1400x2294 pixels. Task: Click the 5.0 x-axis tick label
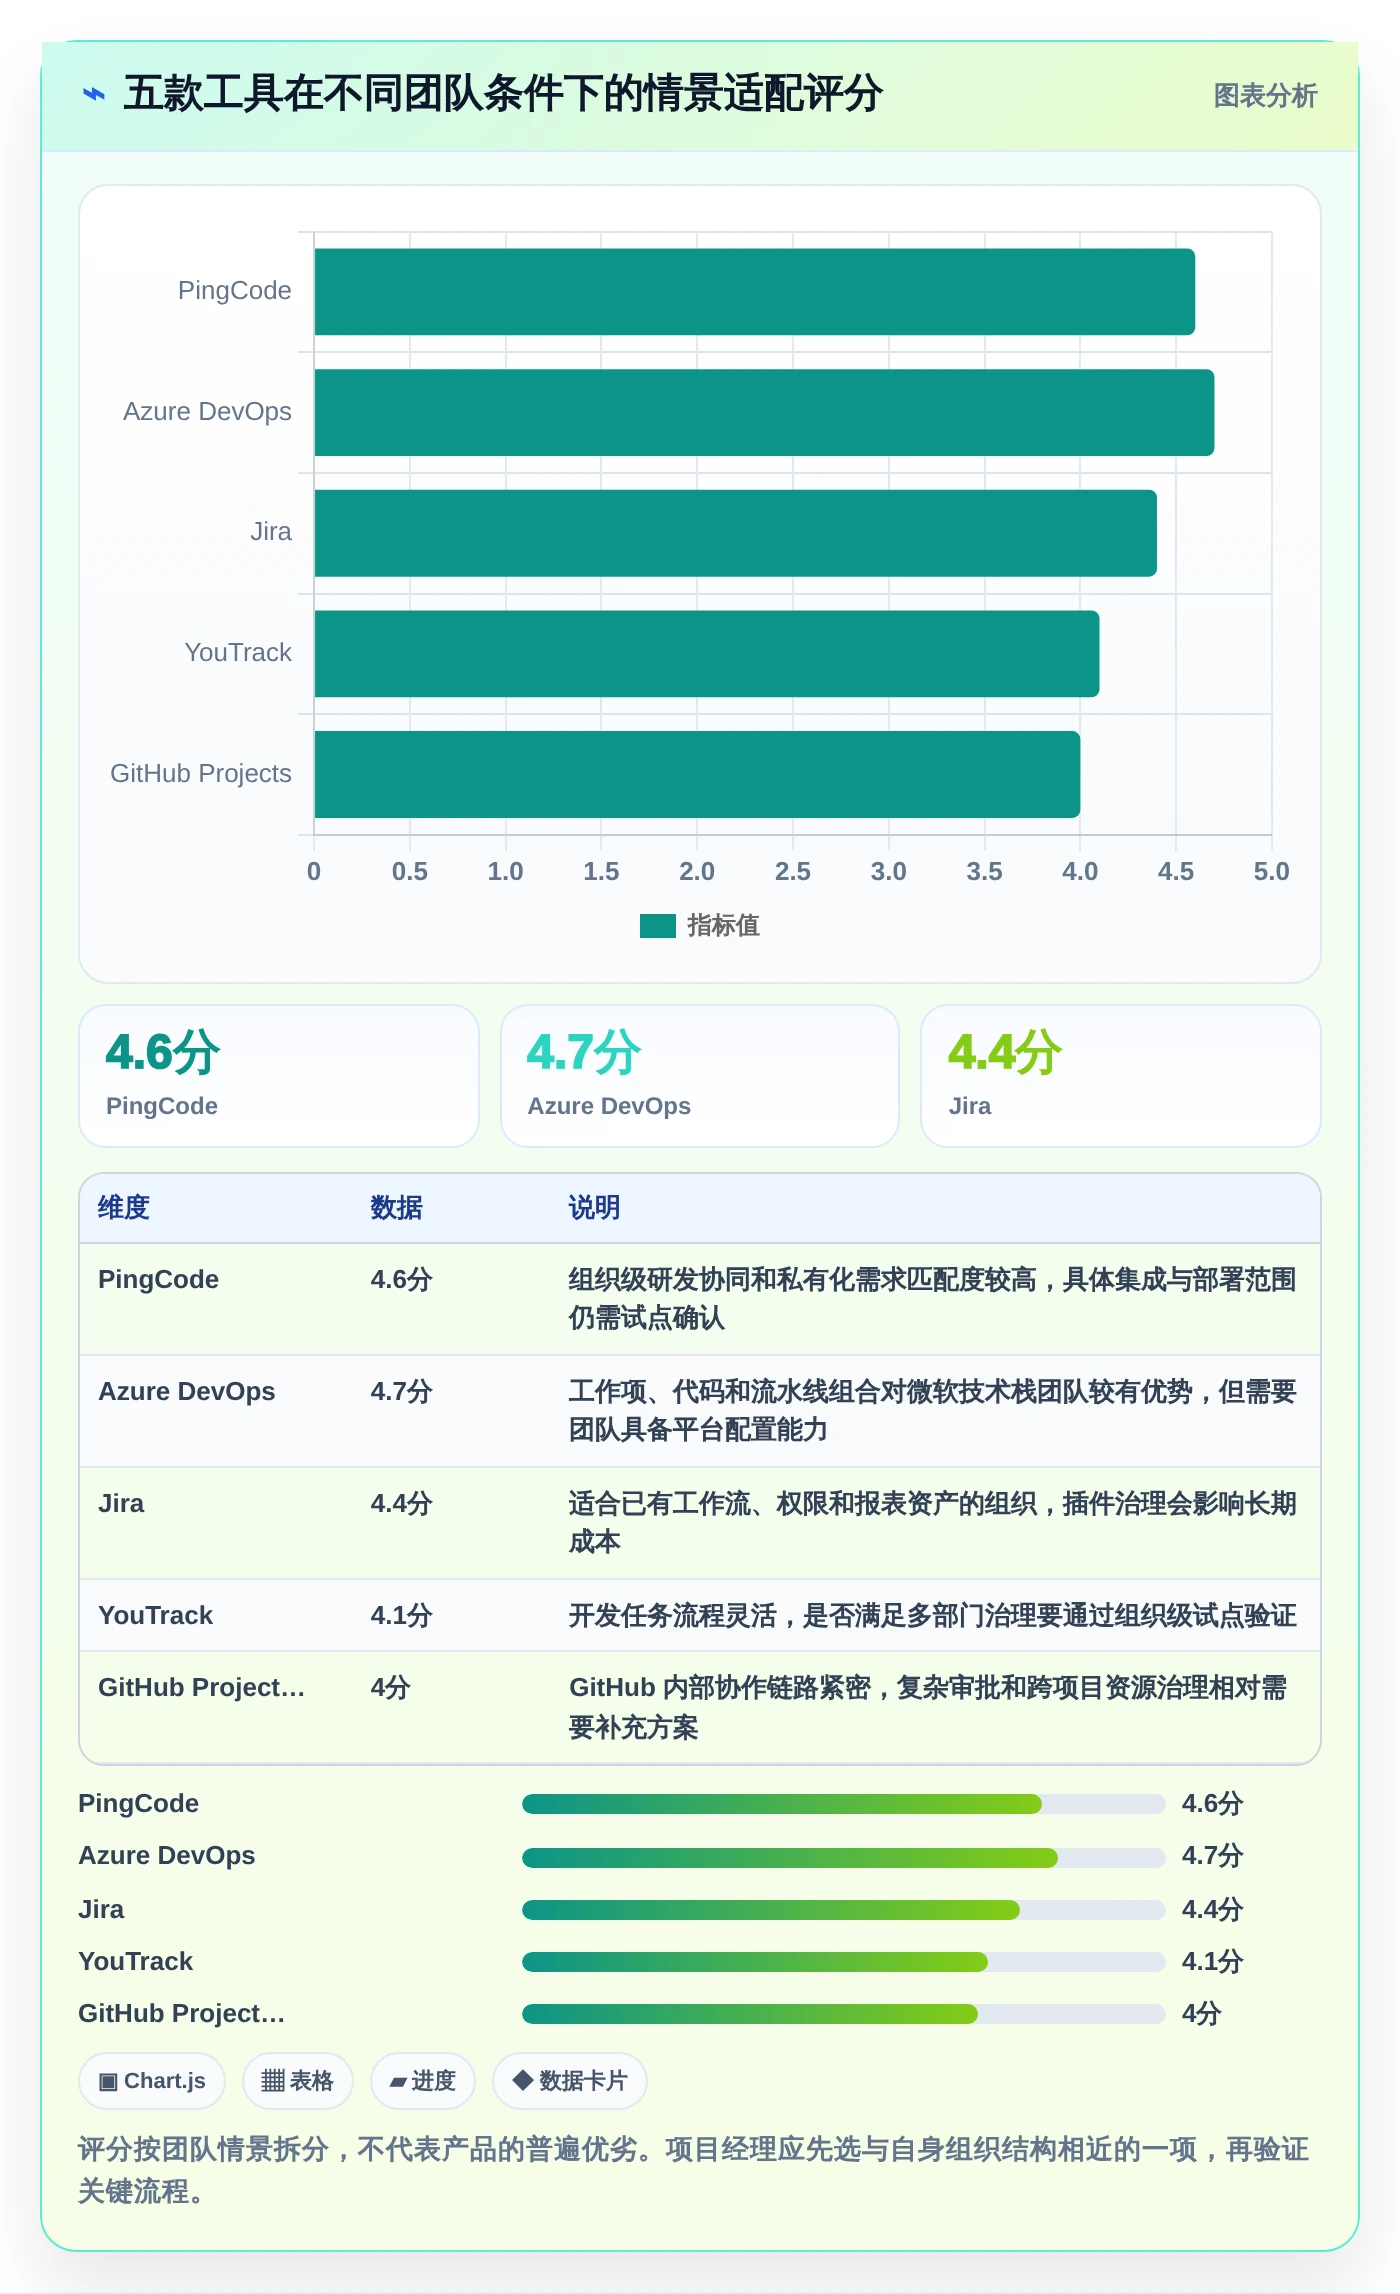[x=1271, y=872]
